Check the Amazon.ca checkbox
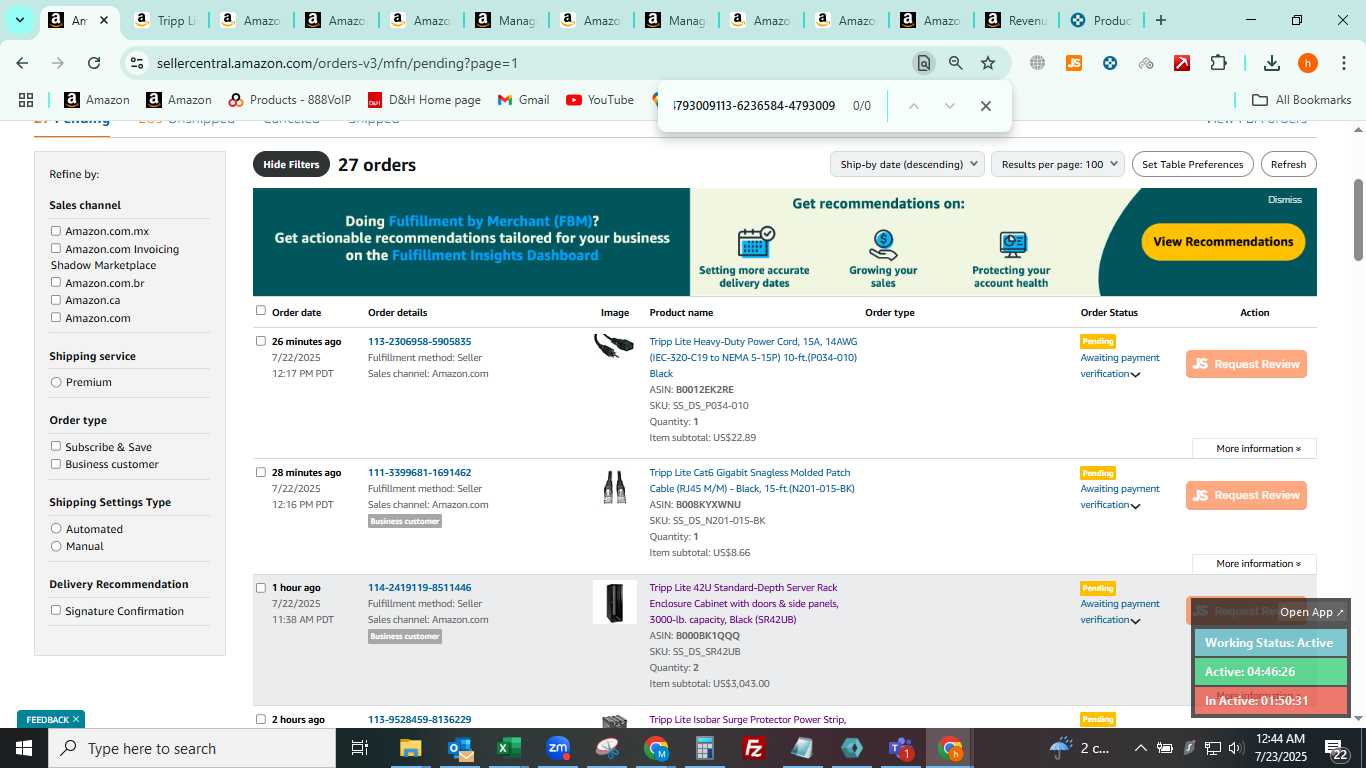This screenshot has height=768, width=1366. tap(56, 300)
